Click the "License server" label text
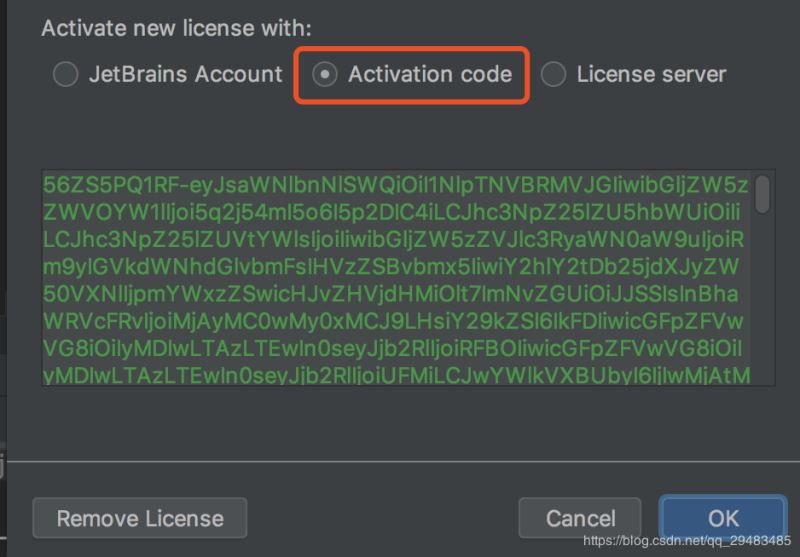Viewport: 800px width, 557px height. click(651, 74)
